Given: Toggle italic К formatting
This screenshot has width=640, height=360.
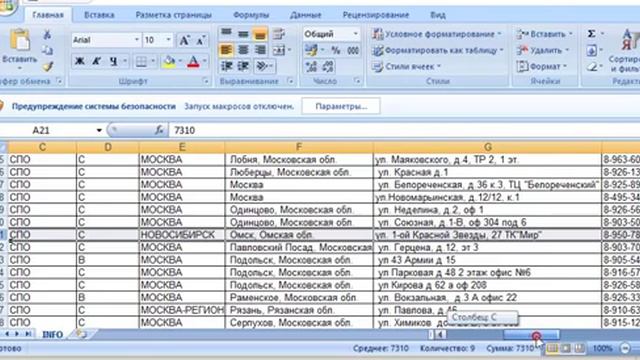Looking at the screenshot, I should (96, 62).
